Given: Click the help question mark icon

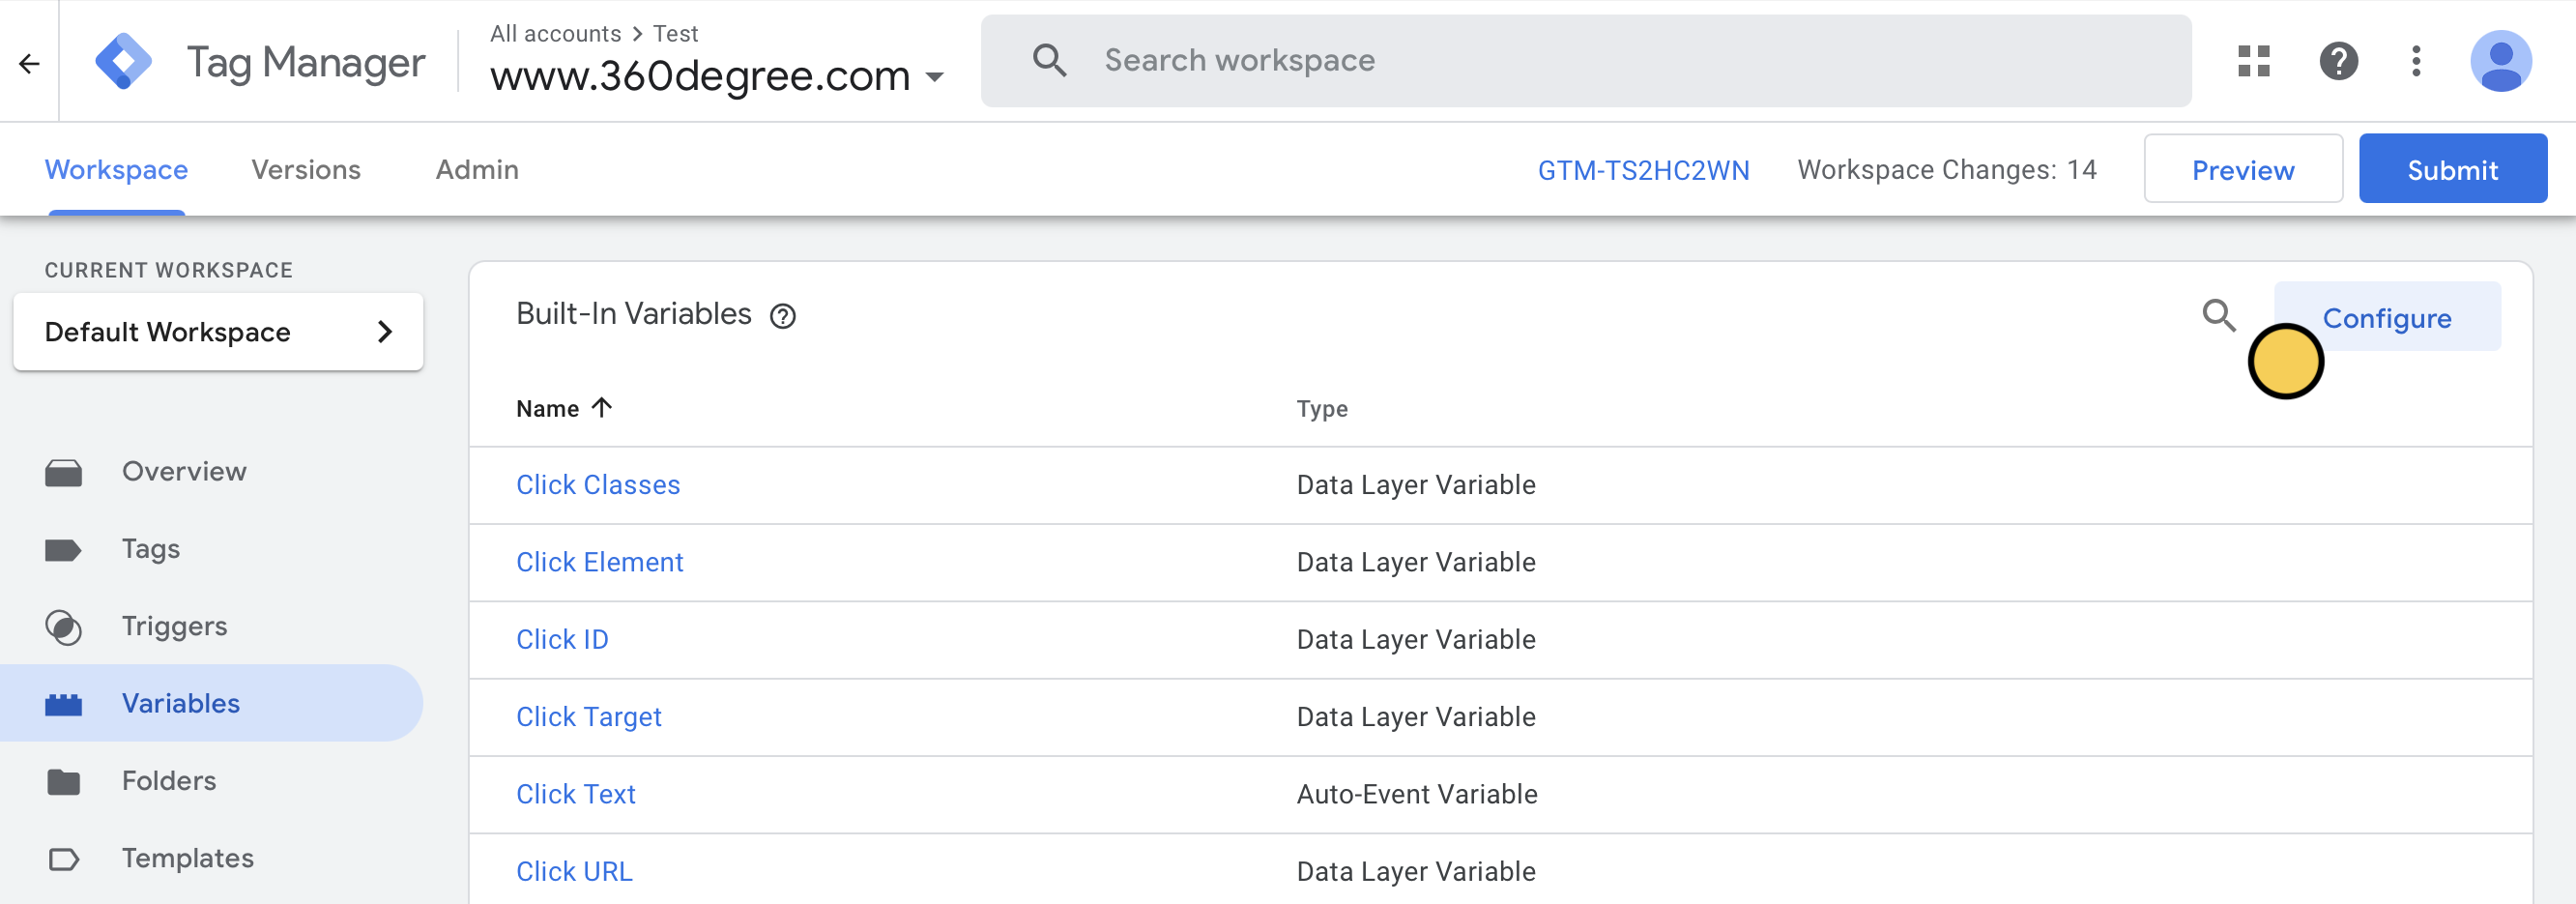Looking at the screenshot, I should (2338, 61).
